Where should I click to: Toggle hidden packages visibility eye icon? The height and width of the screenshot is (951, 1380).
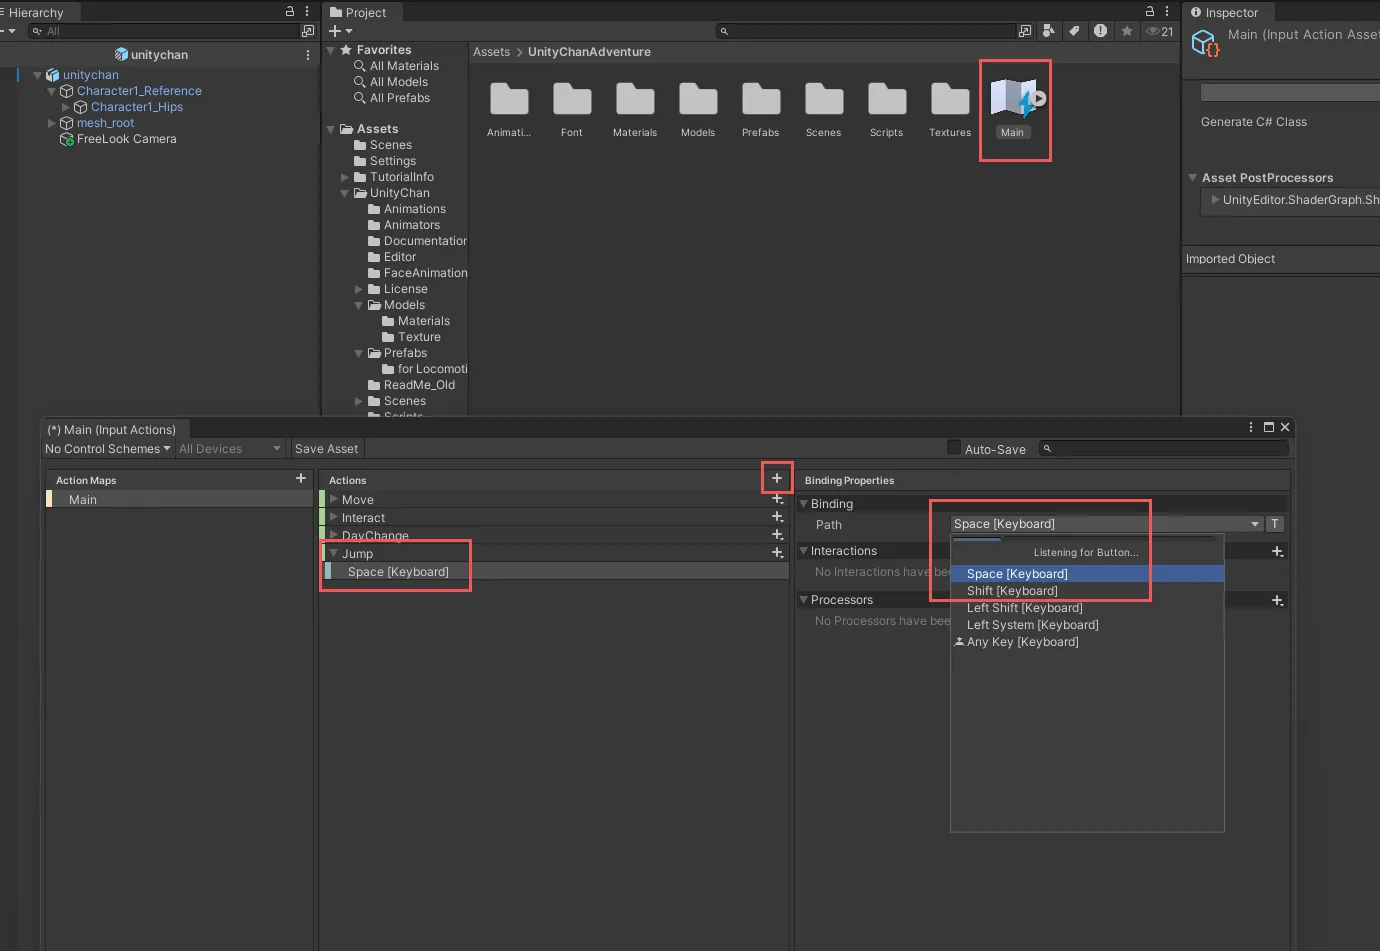[1159, 31]
